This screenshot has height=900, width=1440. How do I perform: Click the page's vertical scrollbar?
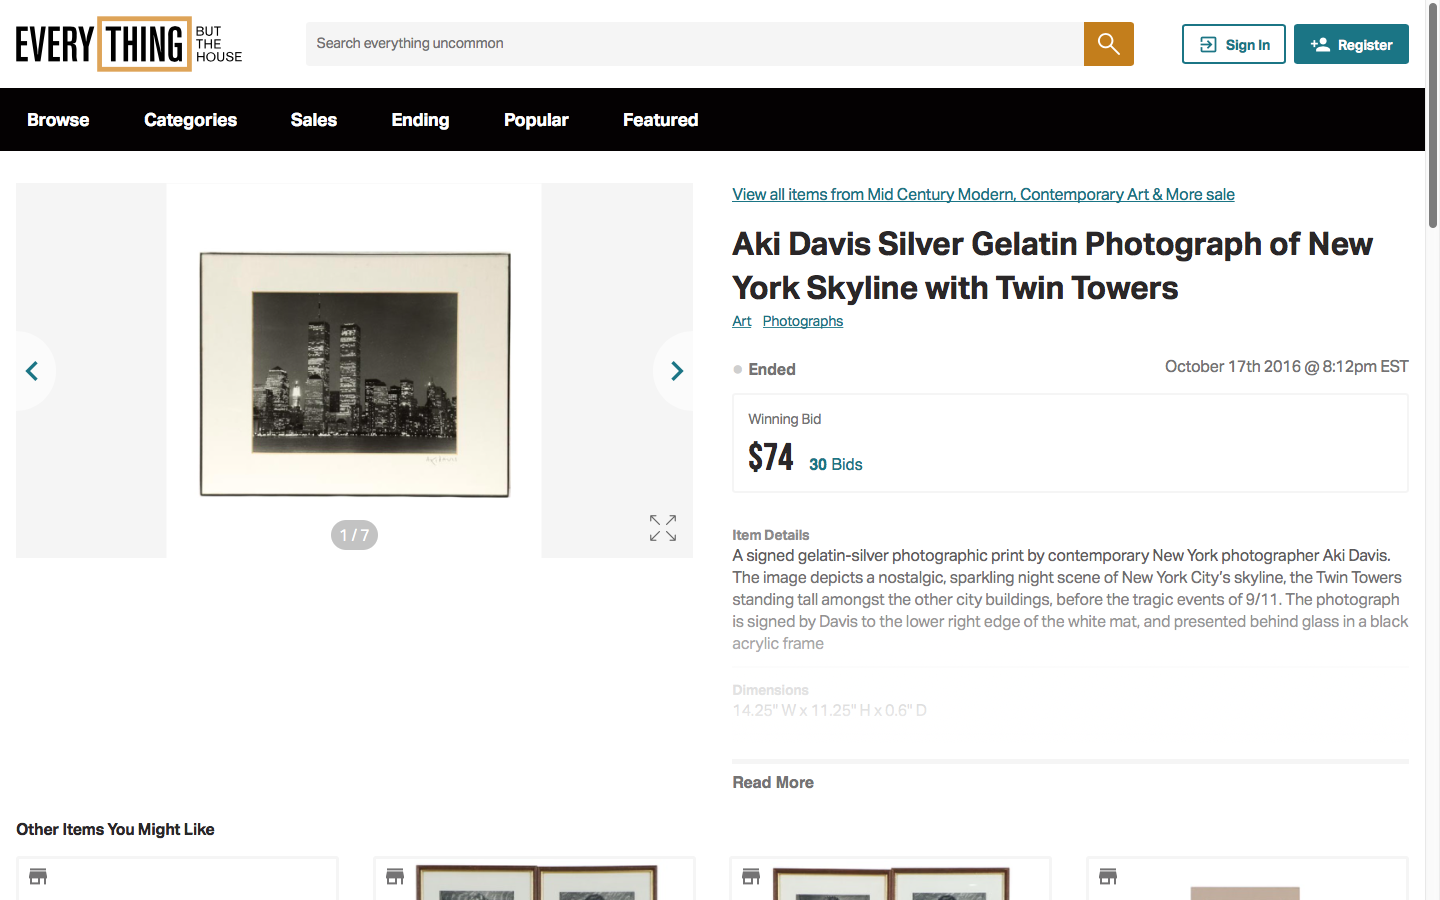pyautogui.click(x=1432, y=120)
